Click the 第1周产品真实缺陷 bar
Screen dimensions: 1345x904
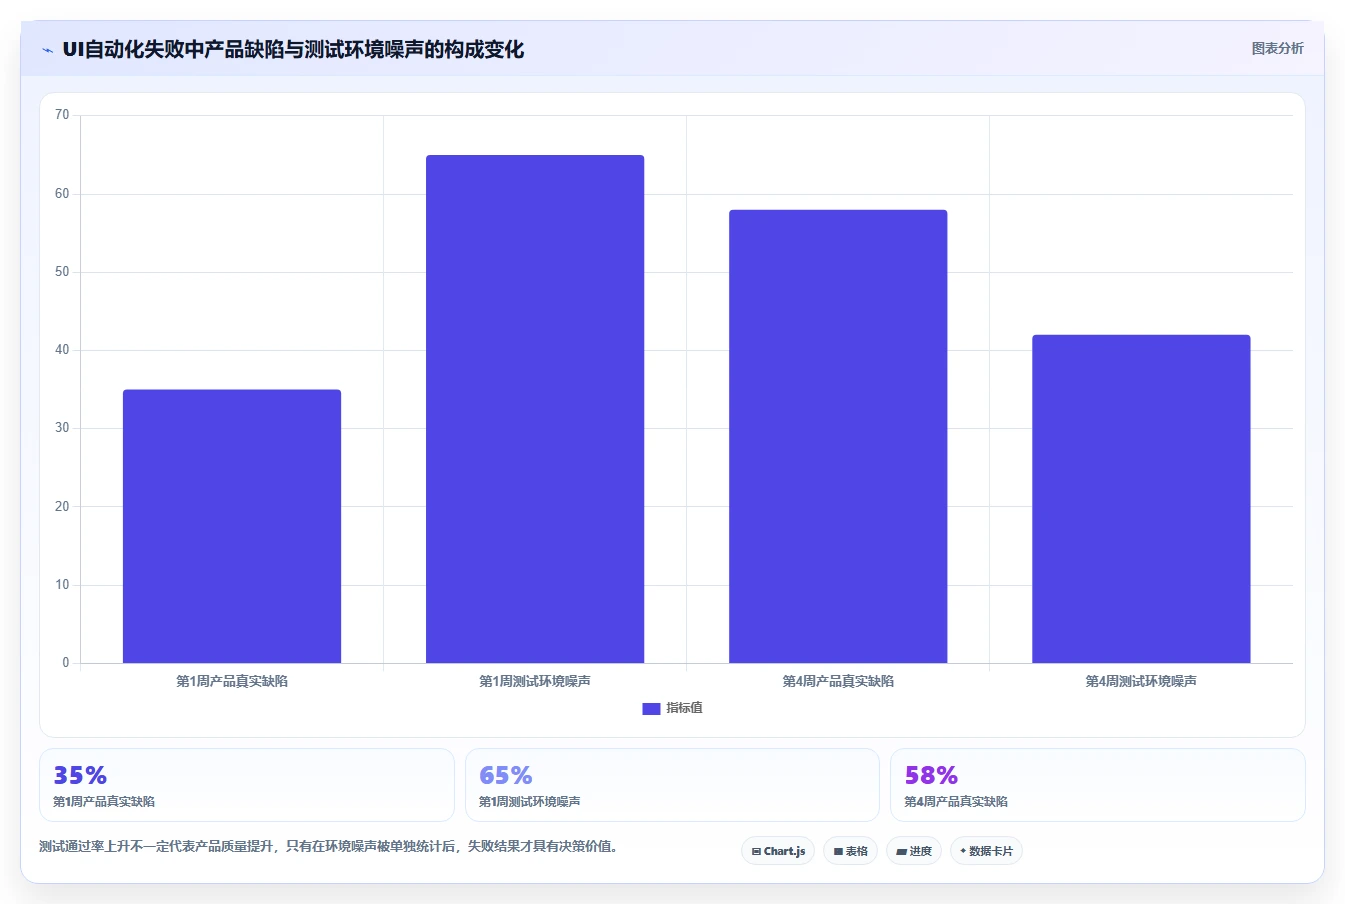(232, 526)
